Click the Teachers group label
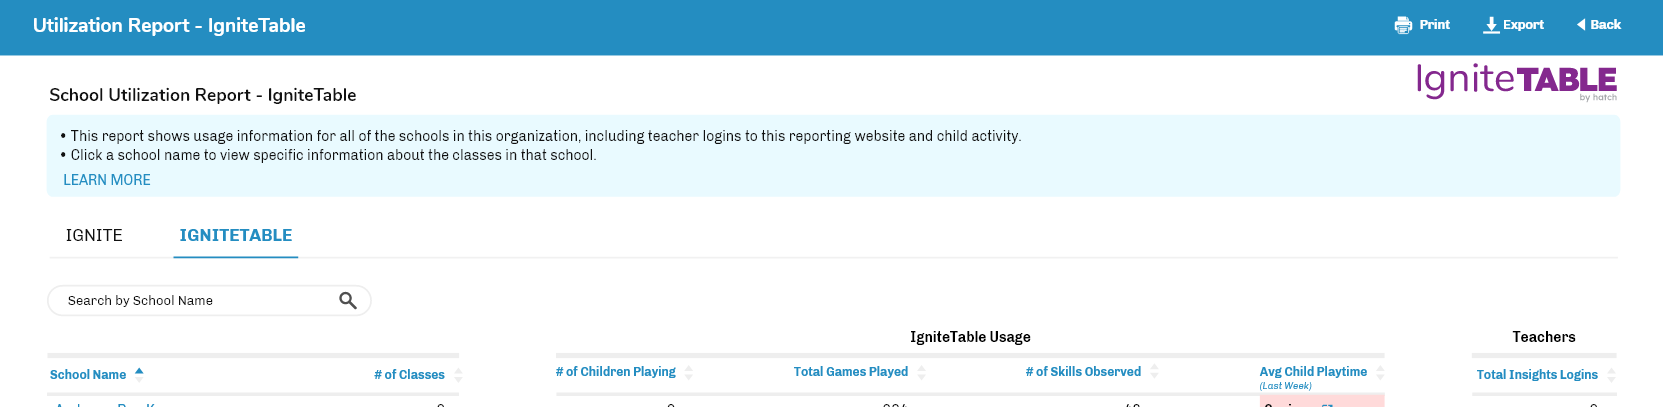The image size is (1663, 407). [x=1544, y=337]
